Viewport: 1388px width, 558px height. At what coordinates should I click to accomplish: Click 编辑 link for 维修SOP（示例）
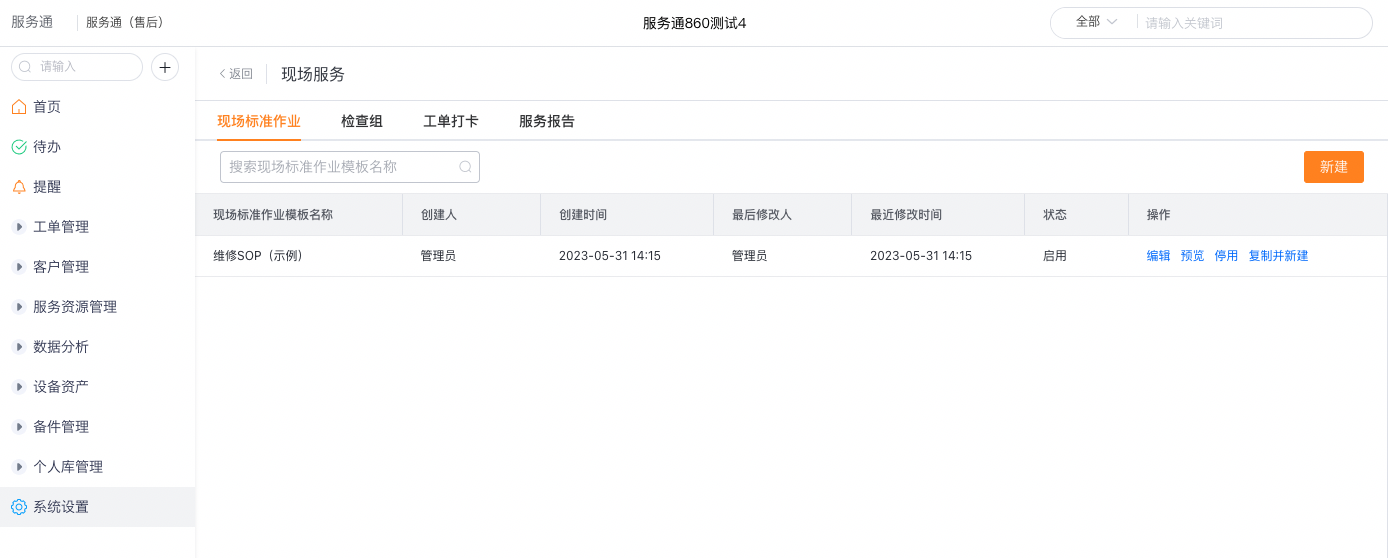1159,256
